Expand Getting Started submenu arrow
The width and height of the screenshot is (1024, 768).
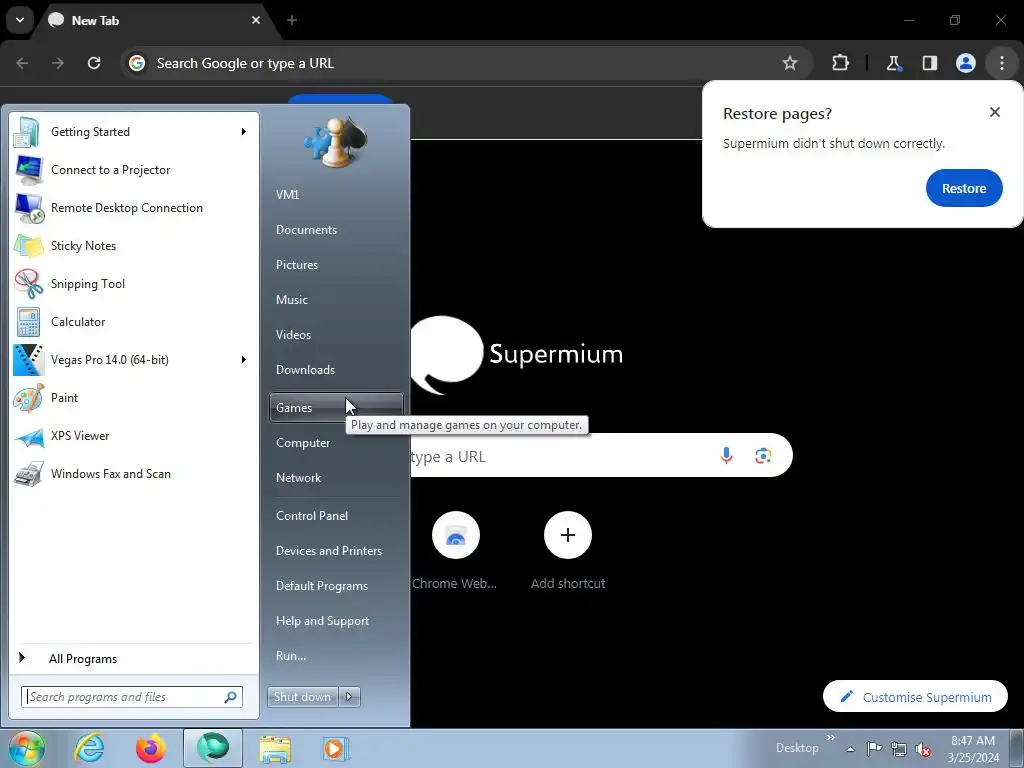[244, 132]
